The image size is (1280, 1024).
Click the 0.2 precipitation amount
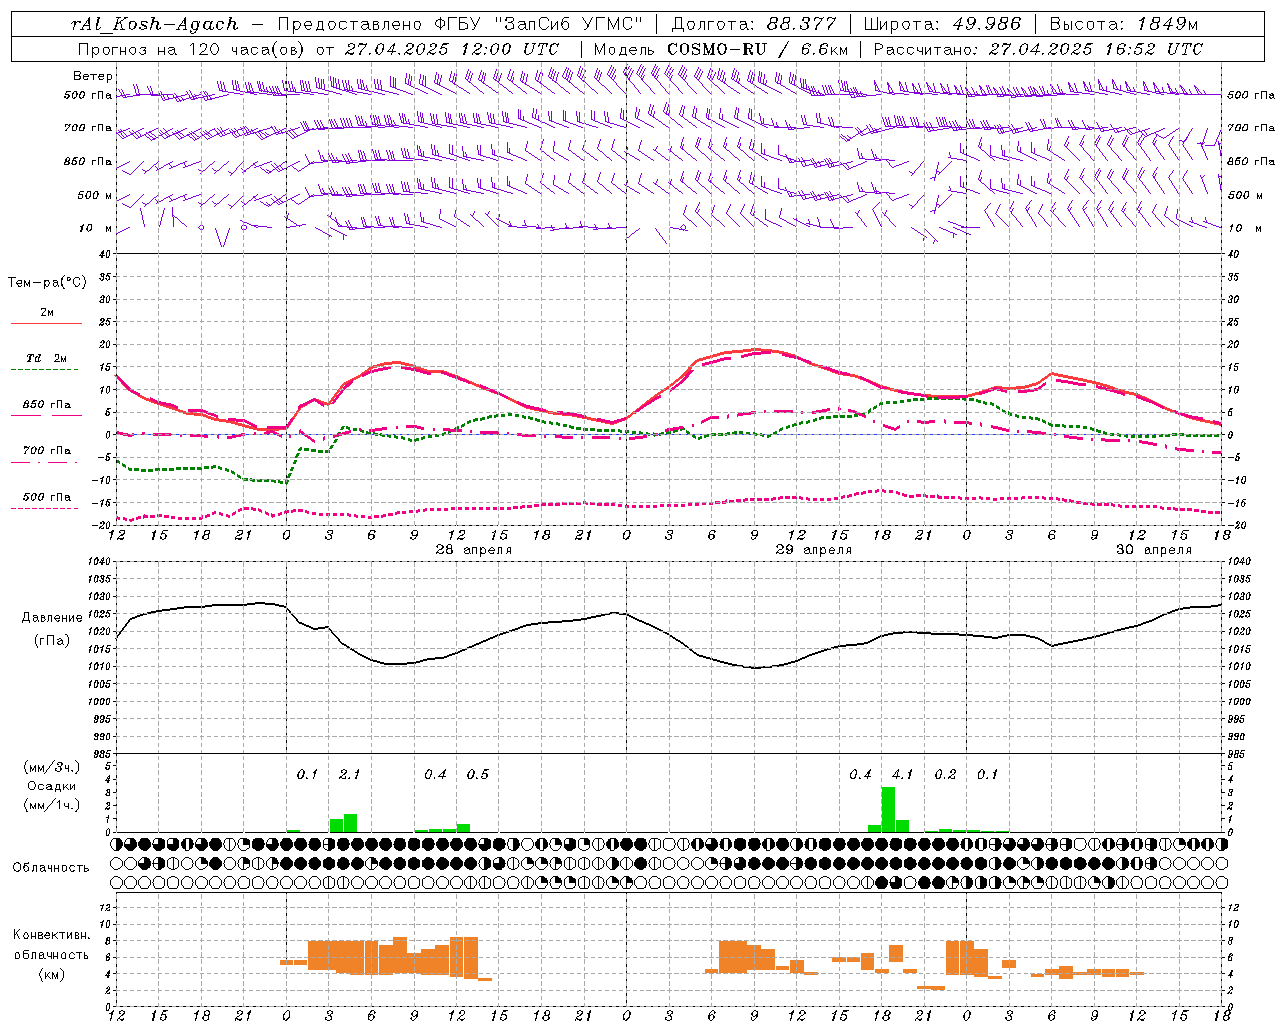945,775
